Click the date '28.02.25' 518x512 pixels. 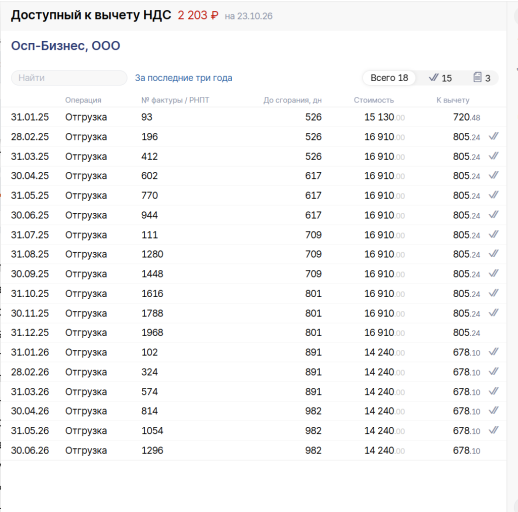coord(30,137)
